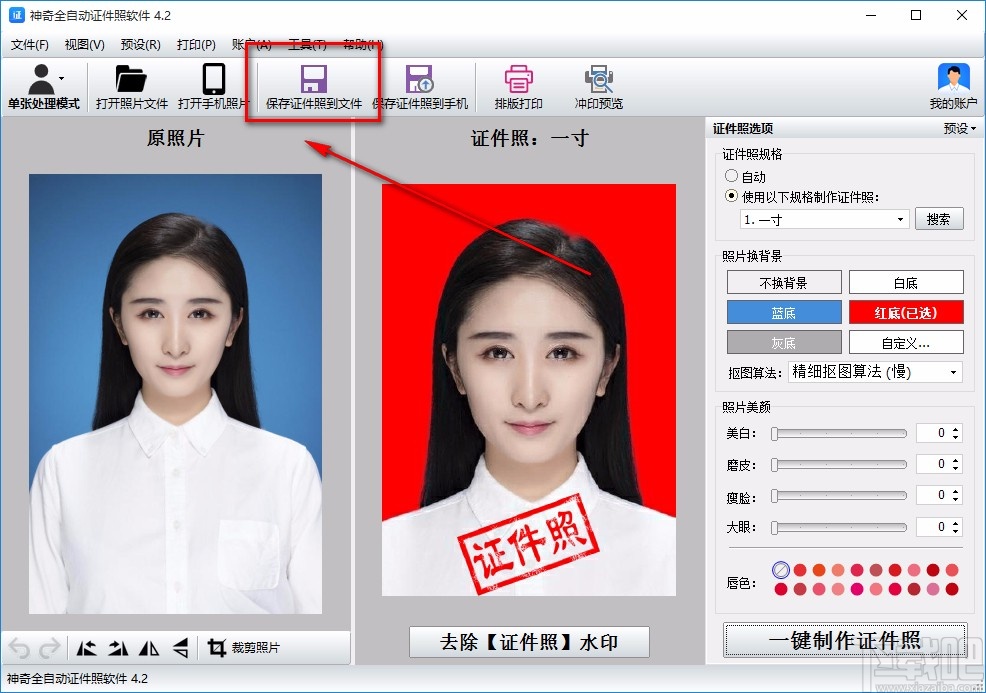Click 去除【证件照】水印 button

[529, 642]
